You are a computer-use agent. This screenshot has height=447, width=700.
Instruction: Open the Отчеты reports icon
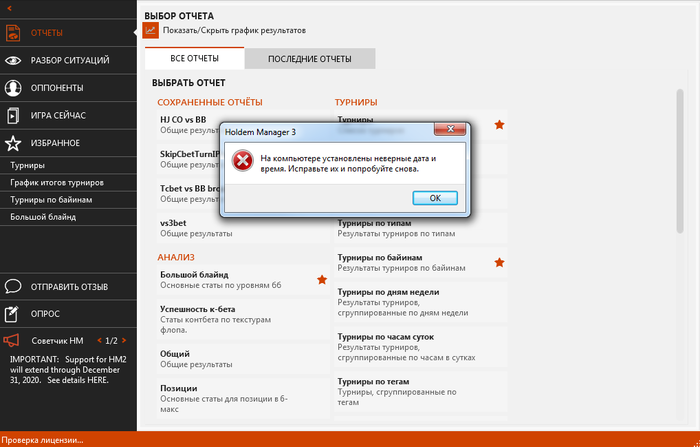tap(12, 33)
